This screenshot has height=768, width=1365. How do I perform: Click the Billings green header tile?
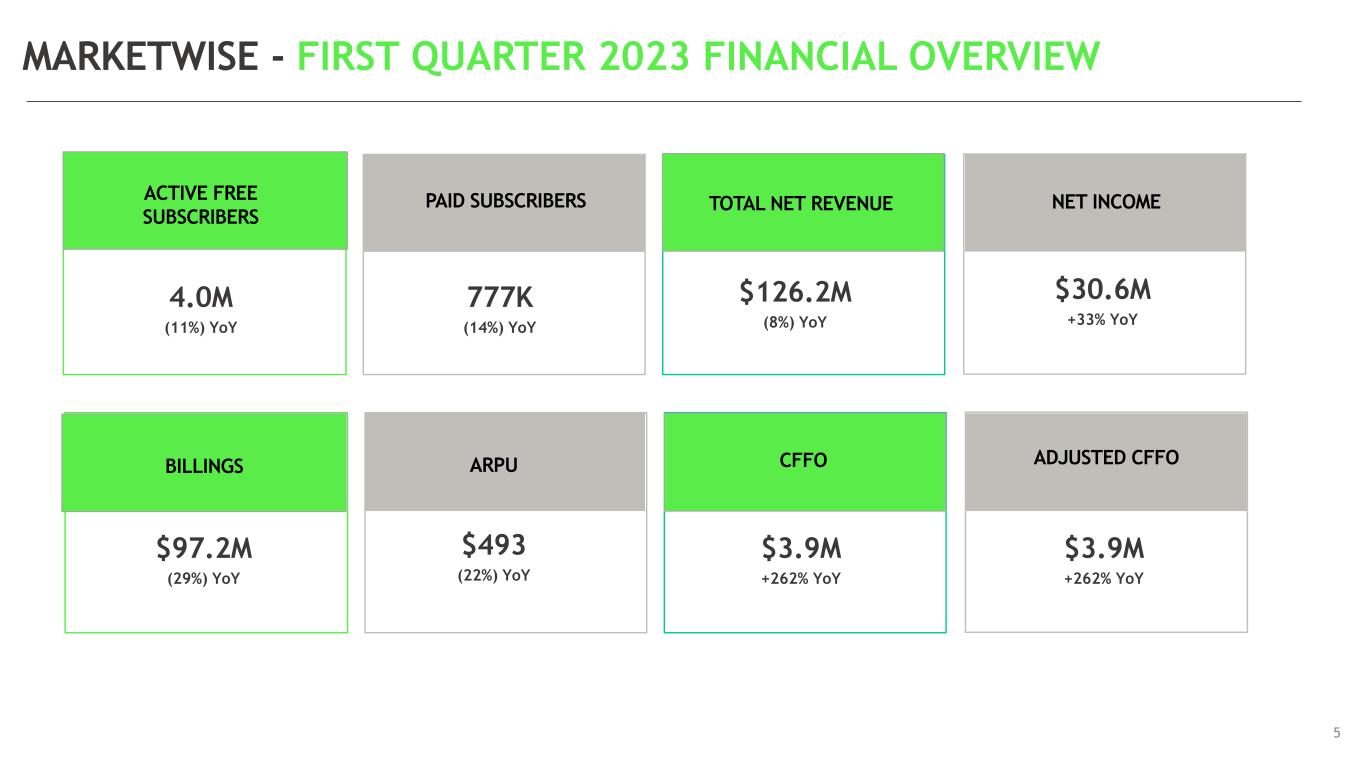click(204, 466)
